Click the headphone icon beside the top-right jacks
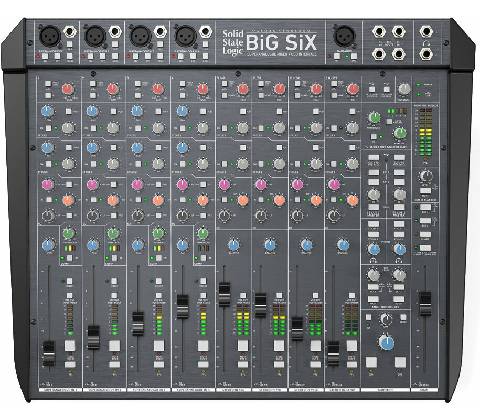This screenshot has height=420, width=480. [x=426, y=43]
